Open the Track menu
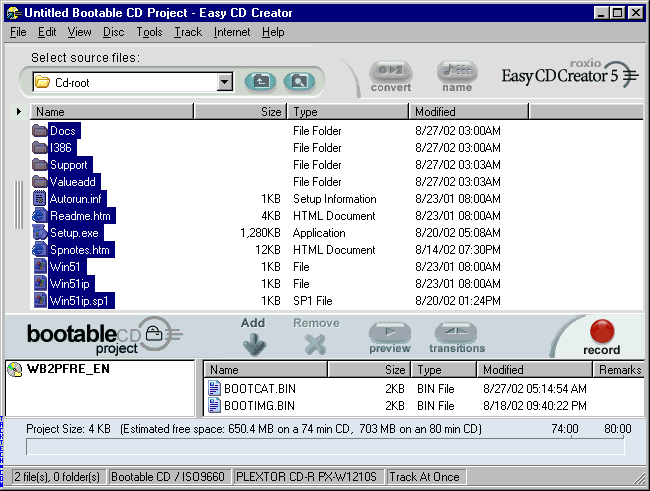Image resolution: width=650 pixels, height=491 pixels. 188,32
